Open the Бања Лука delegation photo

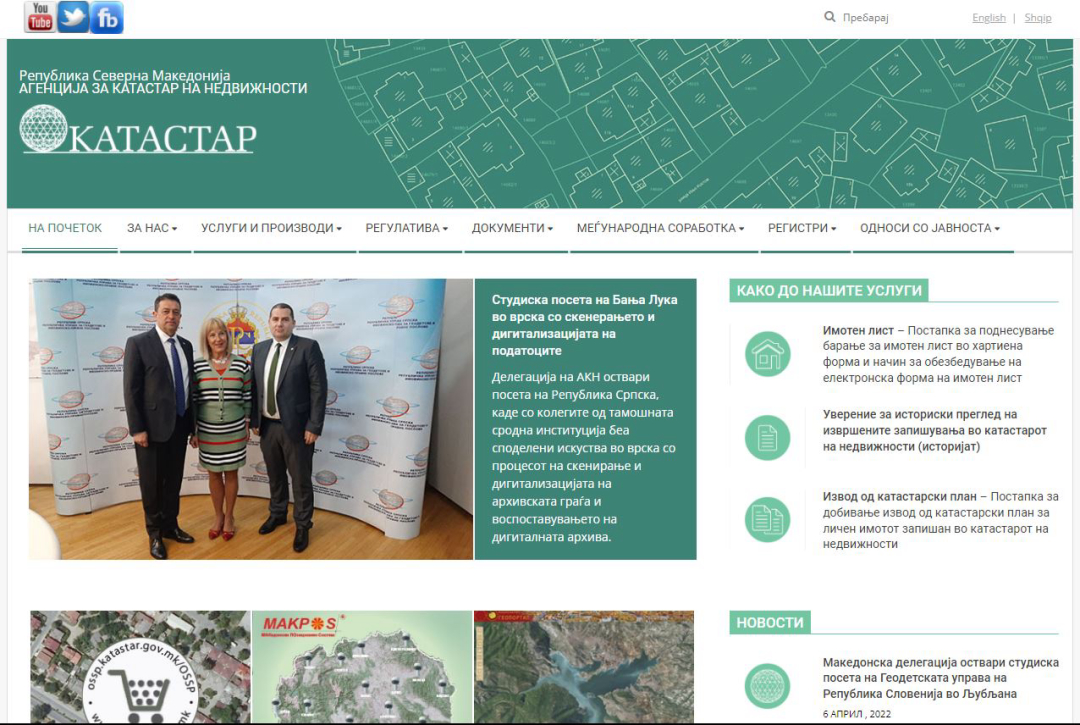(251, 419)
